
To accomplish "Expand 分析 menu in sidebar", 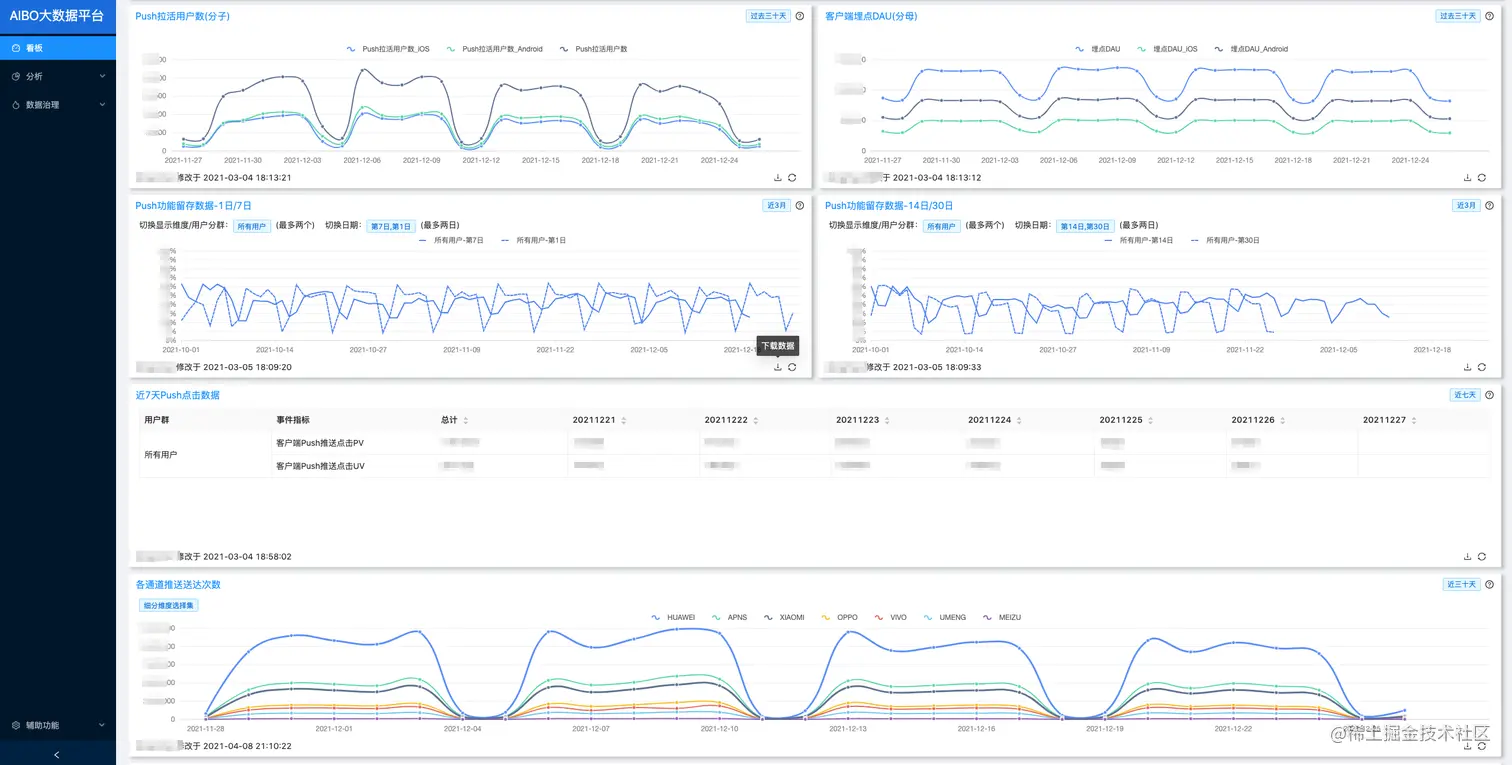I will coord(57,76).
